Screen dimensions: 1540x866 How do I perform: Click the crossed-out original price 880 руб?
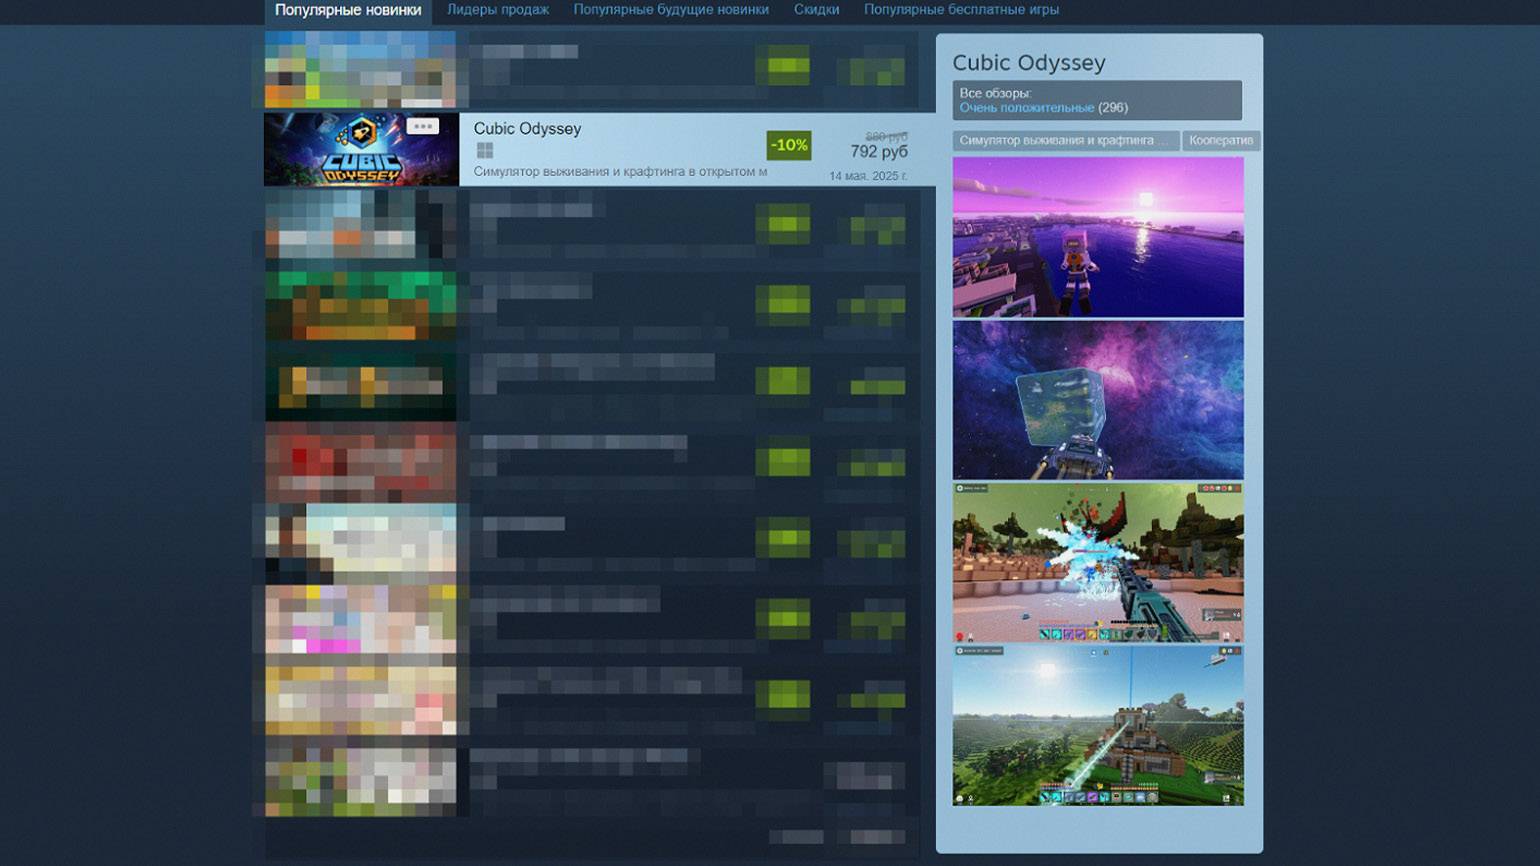tap(886, 136)
